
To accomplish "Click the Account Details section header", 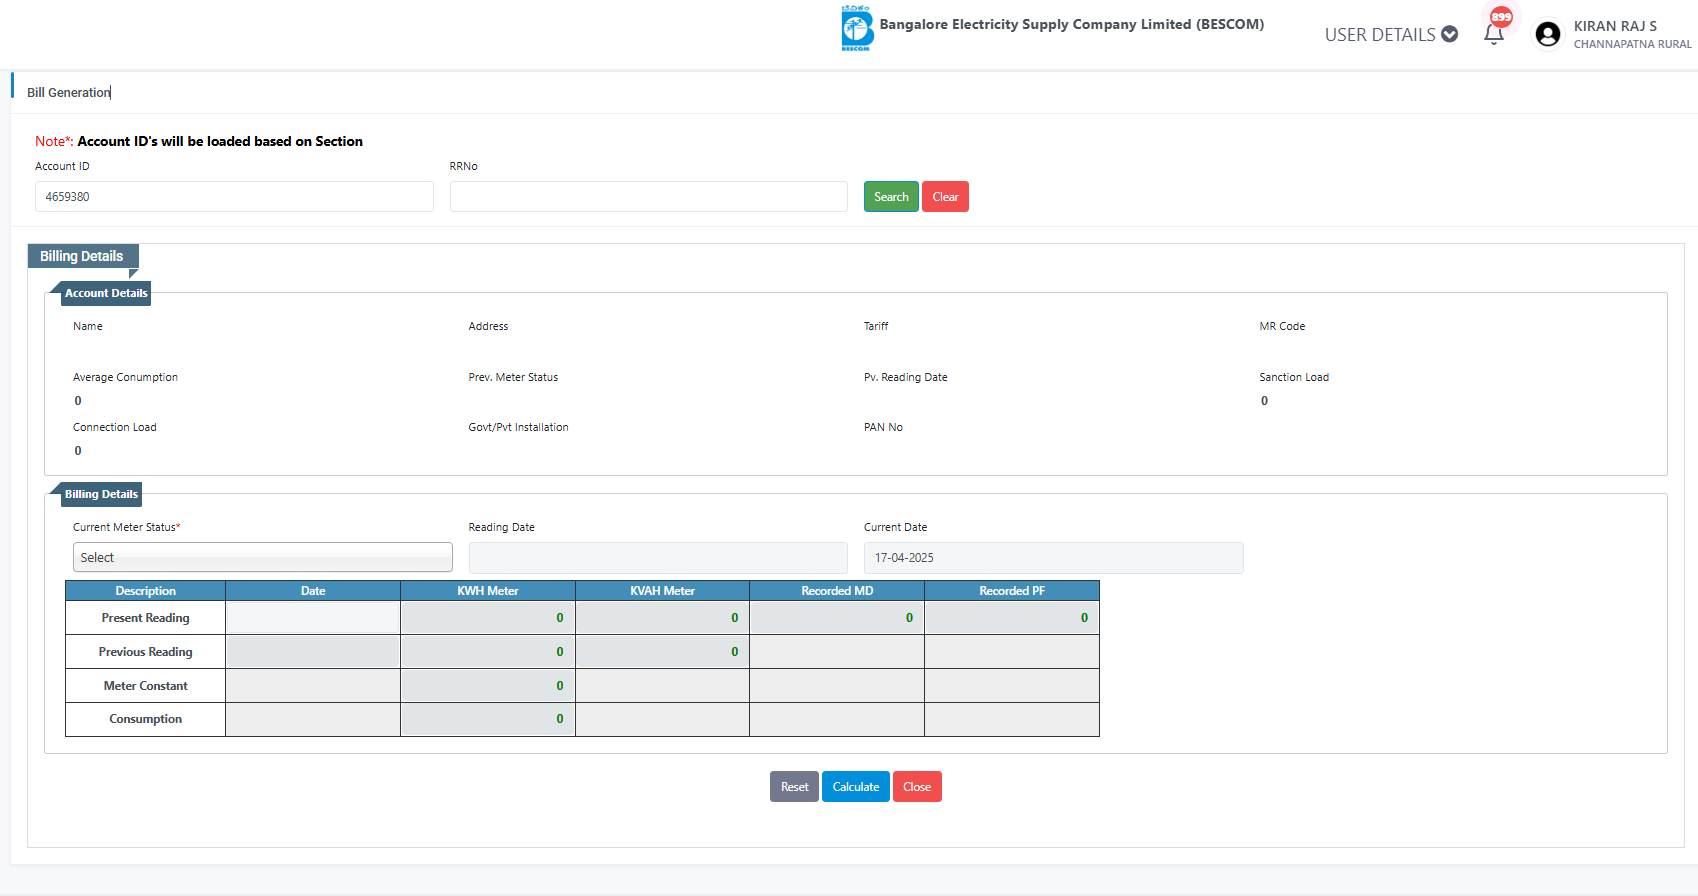I will pyautogui.click(x=106, y=293).
